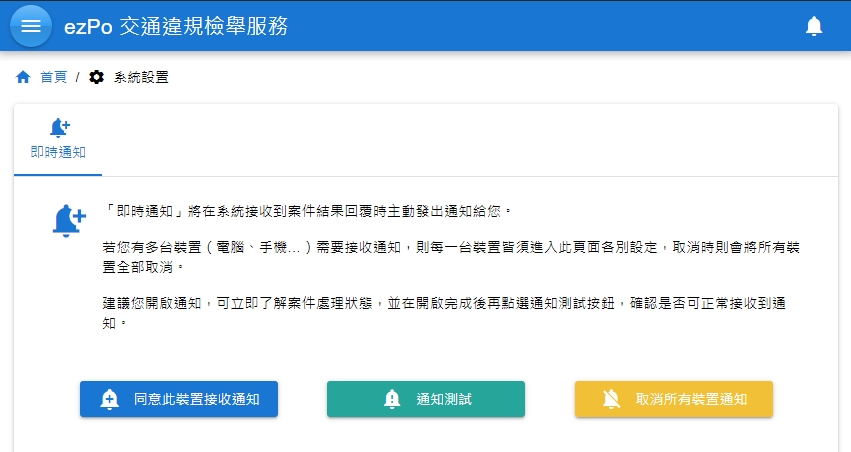
Task: Select the 系統設置 breadcrumb item
Action: pyautogui.click(x=141, y=77)
